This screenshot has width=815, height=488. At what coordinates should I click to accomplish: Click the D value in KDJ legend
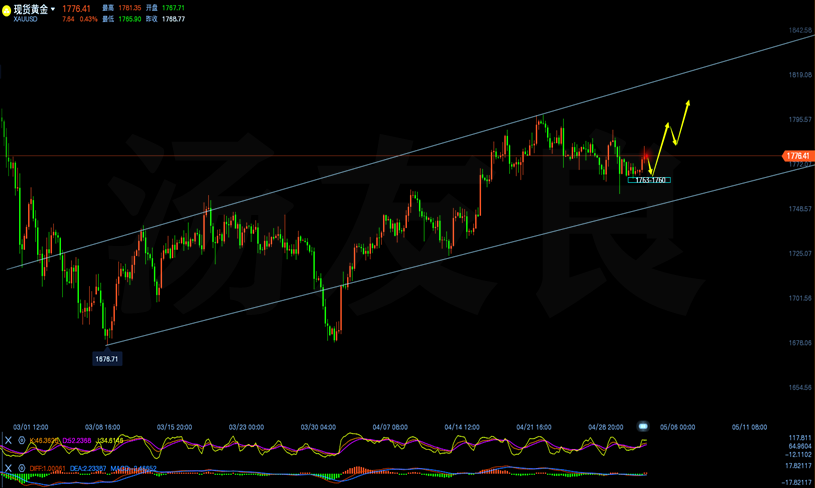coord(77,441)
